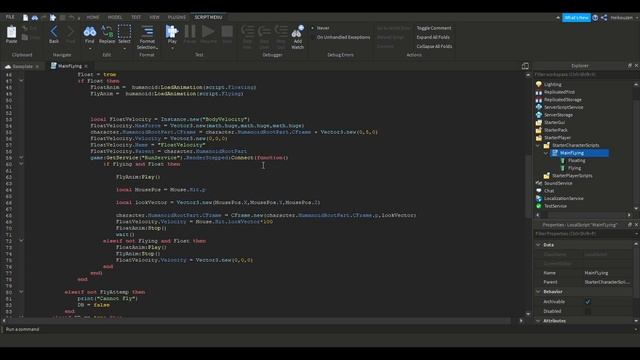Click the undo arrow in quick access bar
640x360 pixels.
tap(71, 18)
